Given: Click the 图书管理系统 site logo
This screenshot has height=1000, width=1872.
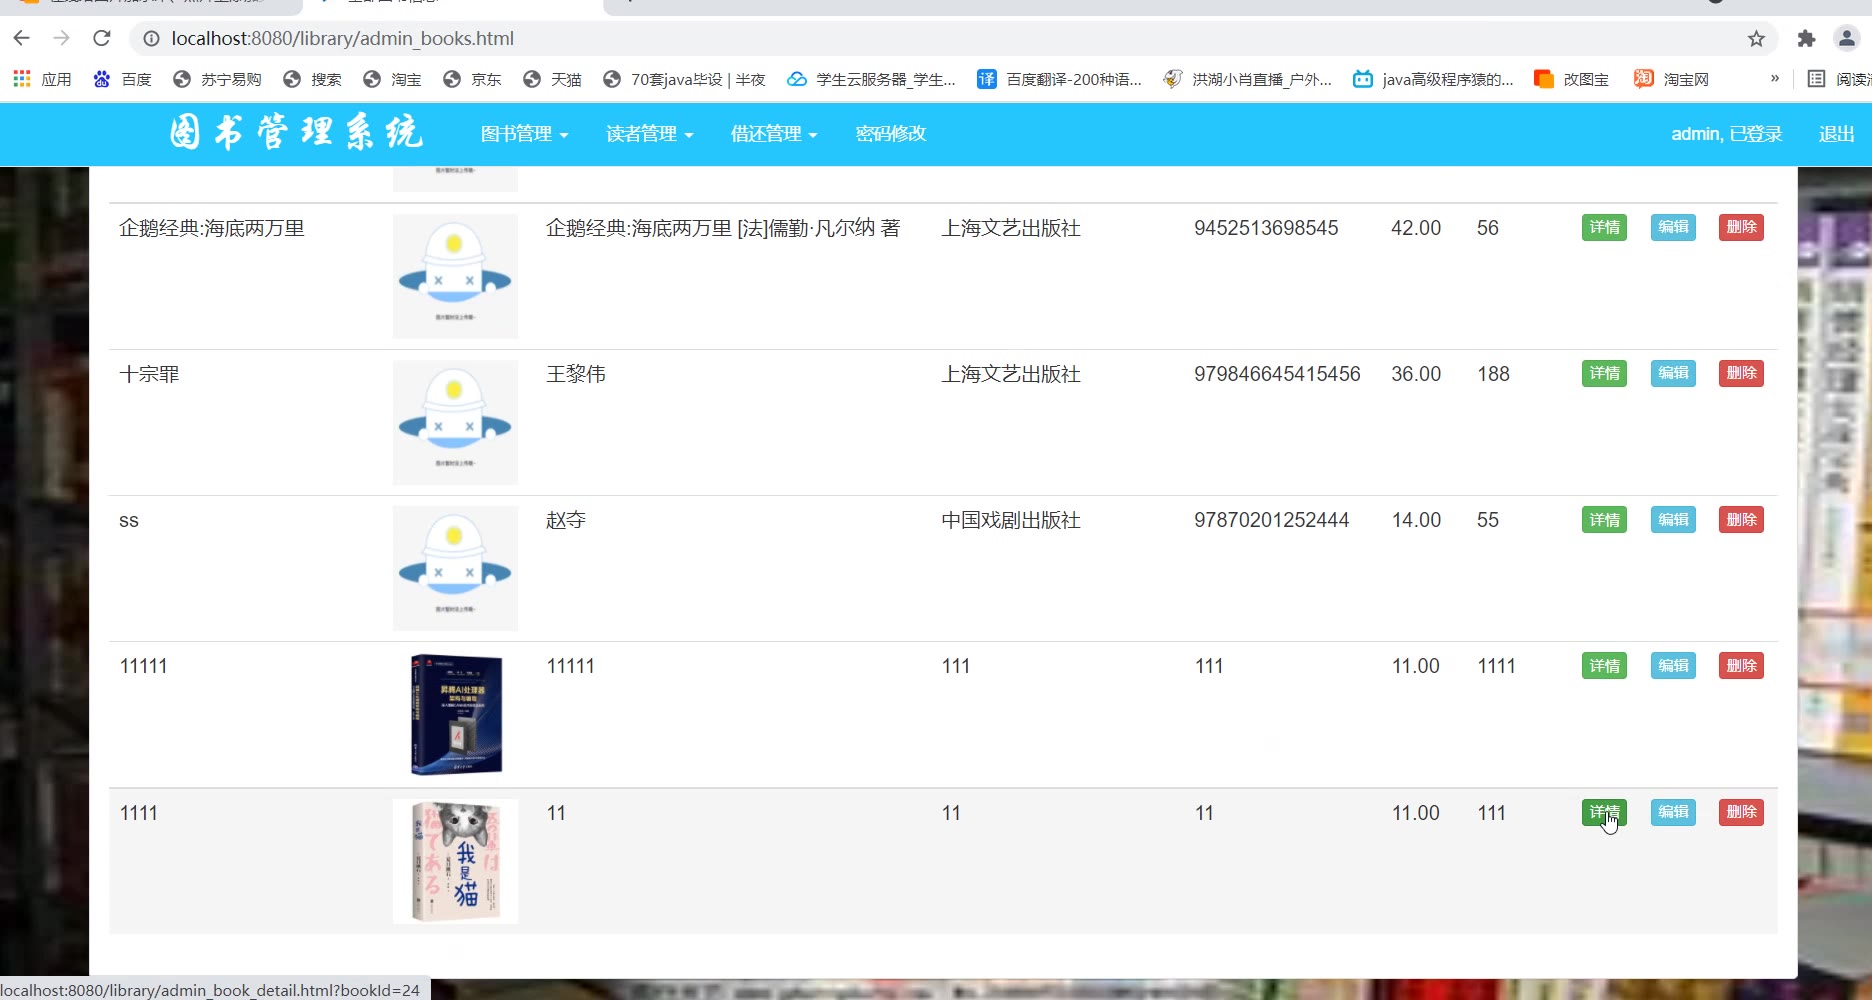Looking at the screenshot, I should click(296, 133).
